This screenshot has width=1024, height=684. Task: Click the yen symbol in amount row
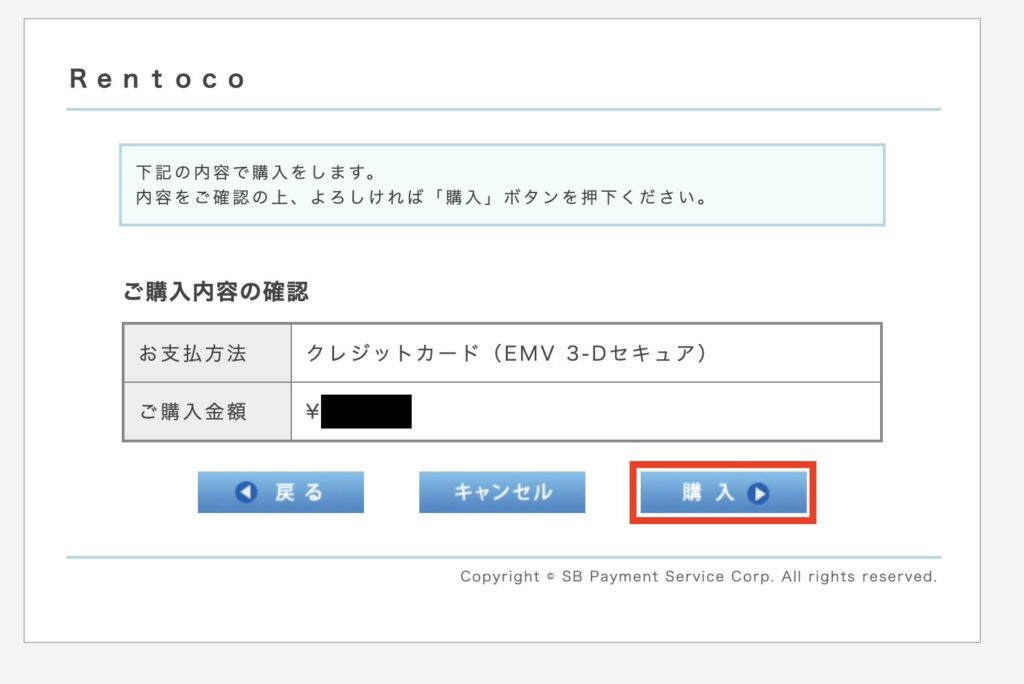pos(312,412)
